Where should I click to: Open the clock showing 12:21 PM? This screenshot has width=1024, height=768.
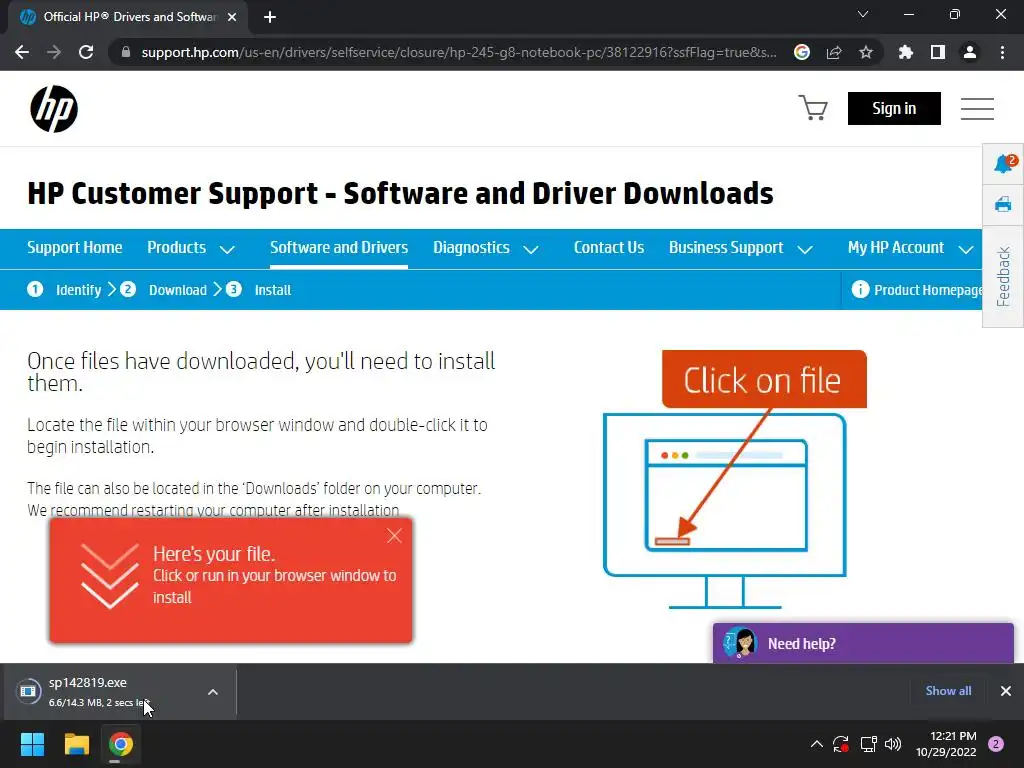(x=946, y=744)
